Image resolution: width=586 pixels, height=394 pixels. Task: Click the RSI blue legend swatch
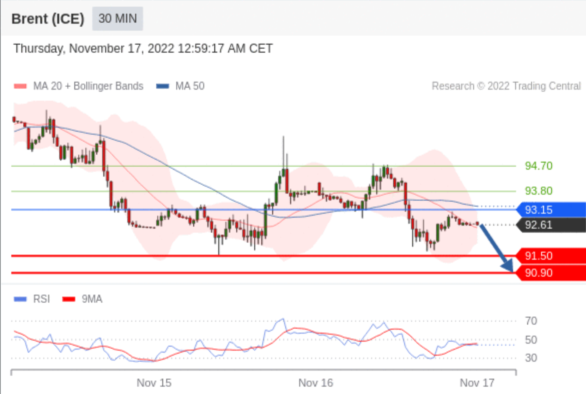pos(20,299)
